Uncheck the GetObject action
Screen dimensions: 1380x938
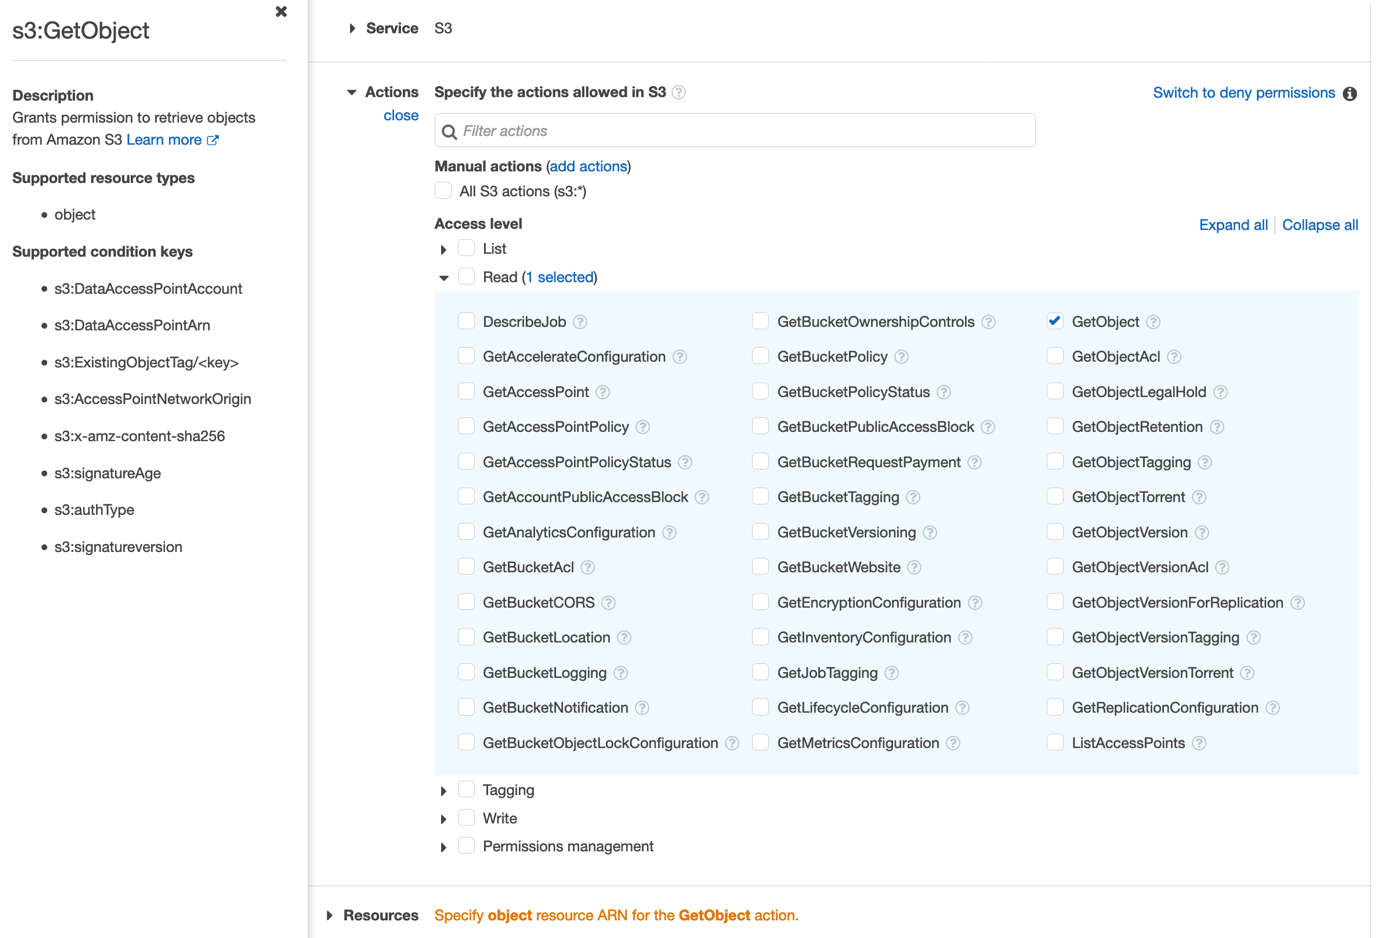[x=1055, y=321]
